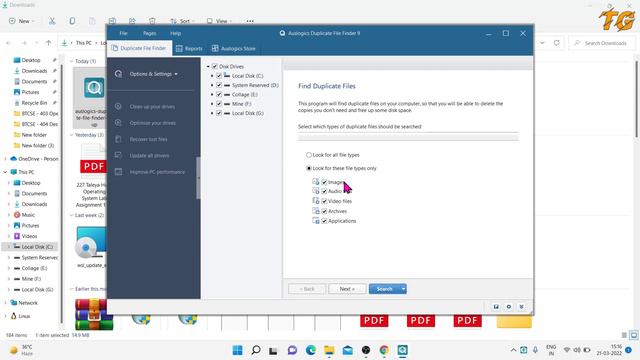Screen dimensions: 640x360
Task: Select Look for these file types only
Action: [309, 168]
